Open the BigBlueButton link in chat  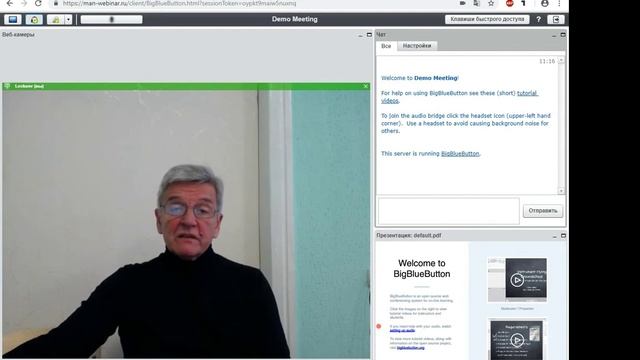[460, 153]
